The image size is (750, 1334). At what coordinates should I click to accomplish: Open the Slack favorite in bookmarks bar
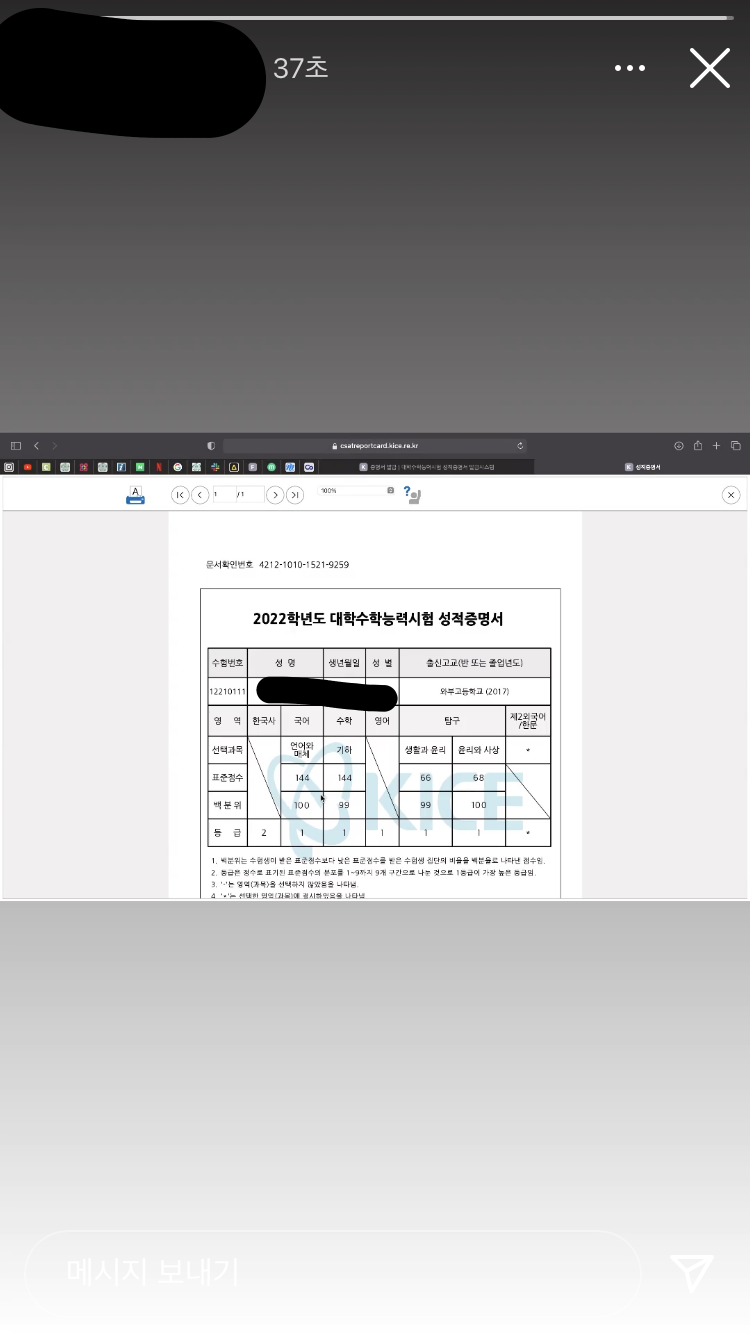point(215,467)
